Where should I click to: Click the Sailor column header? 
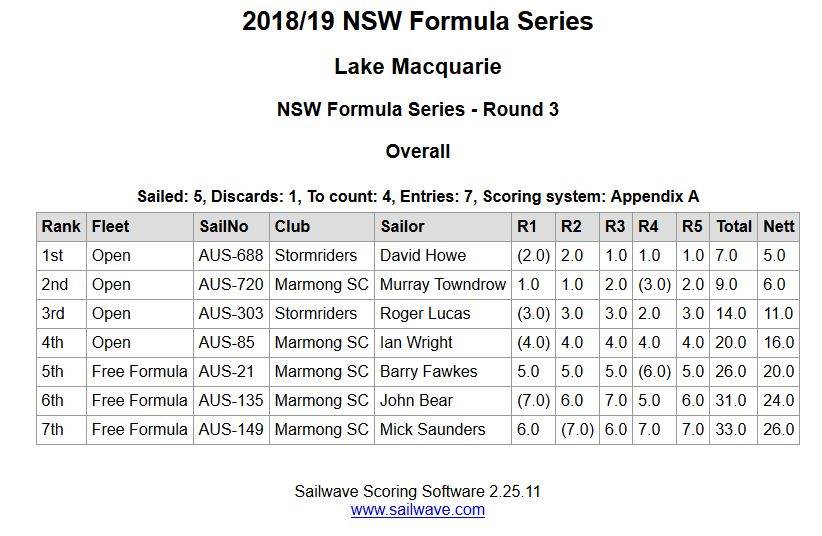pos(402,227)
